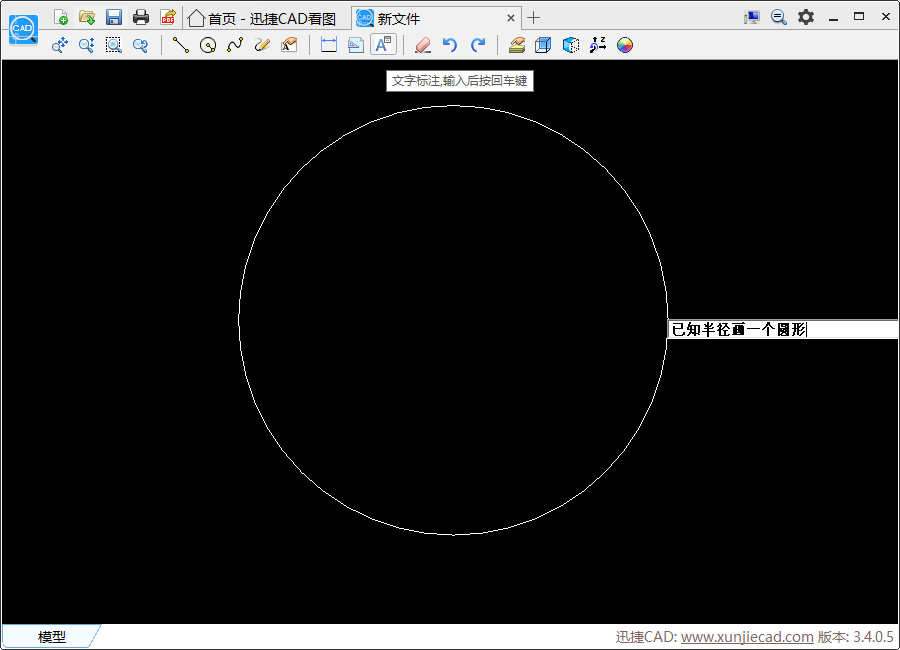The height and width of the screenshot is (650, 900).
Task: Return to previous zoom view
Action: (x=141, y=45)
